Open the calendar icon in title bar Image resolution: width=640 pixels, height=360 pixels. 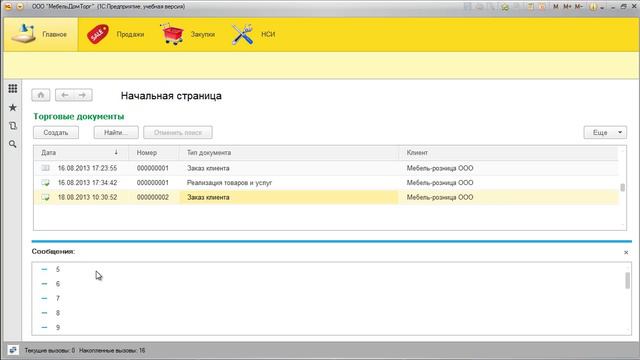(x=542, y=7)
